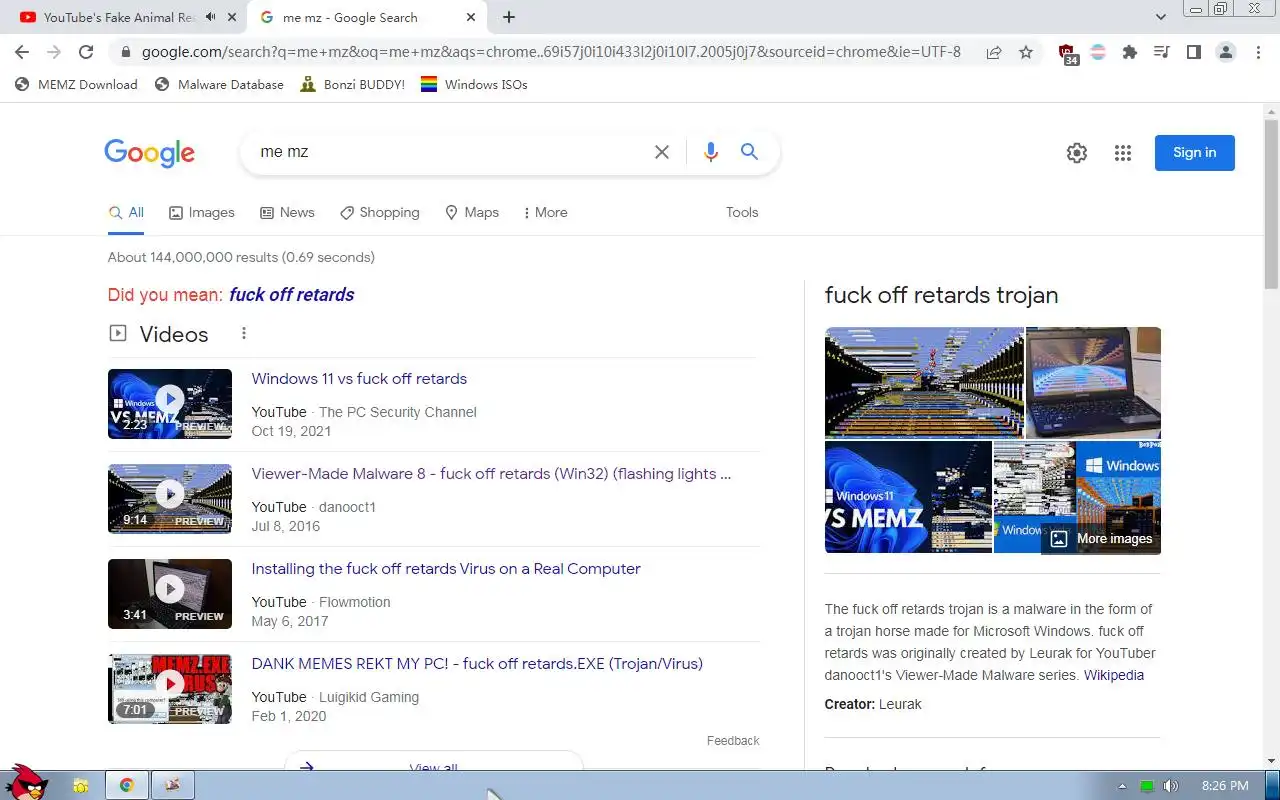Open the Windows 11 vs video title link
Viewport: 1280px width, 800px height.
pyautogui.click(x=359, y=379)
